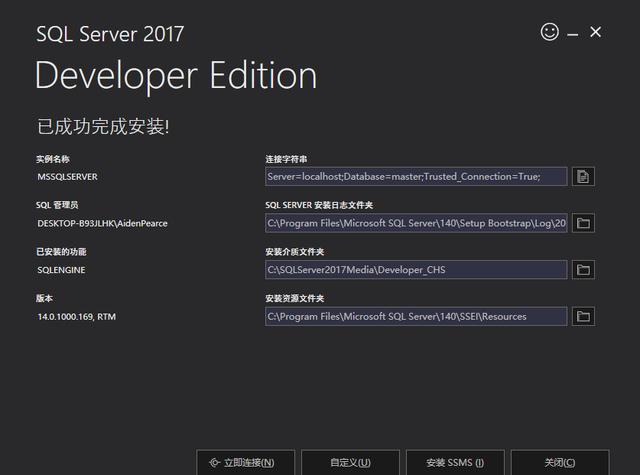Click the 自定义(U) button

(x=350, y=462)
